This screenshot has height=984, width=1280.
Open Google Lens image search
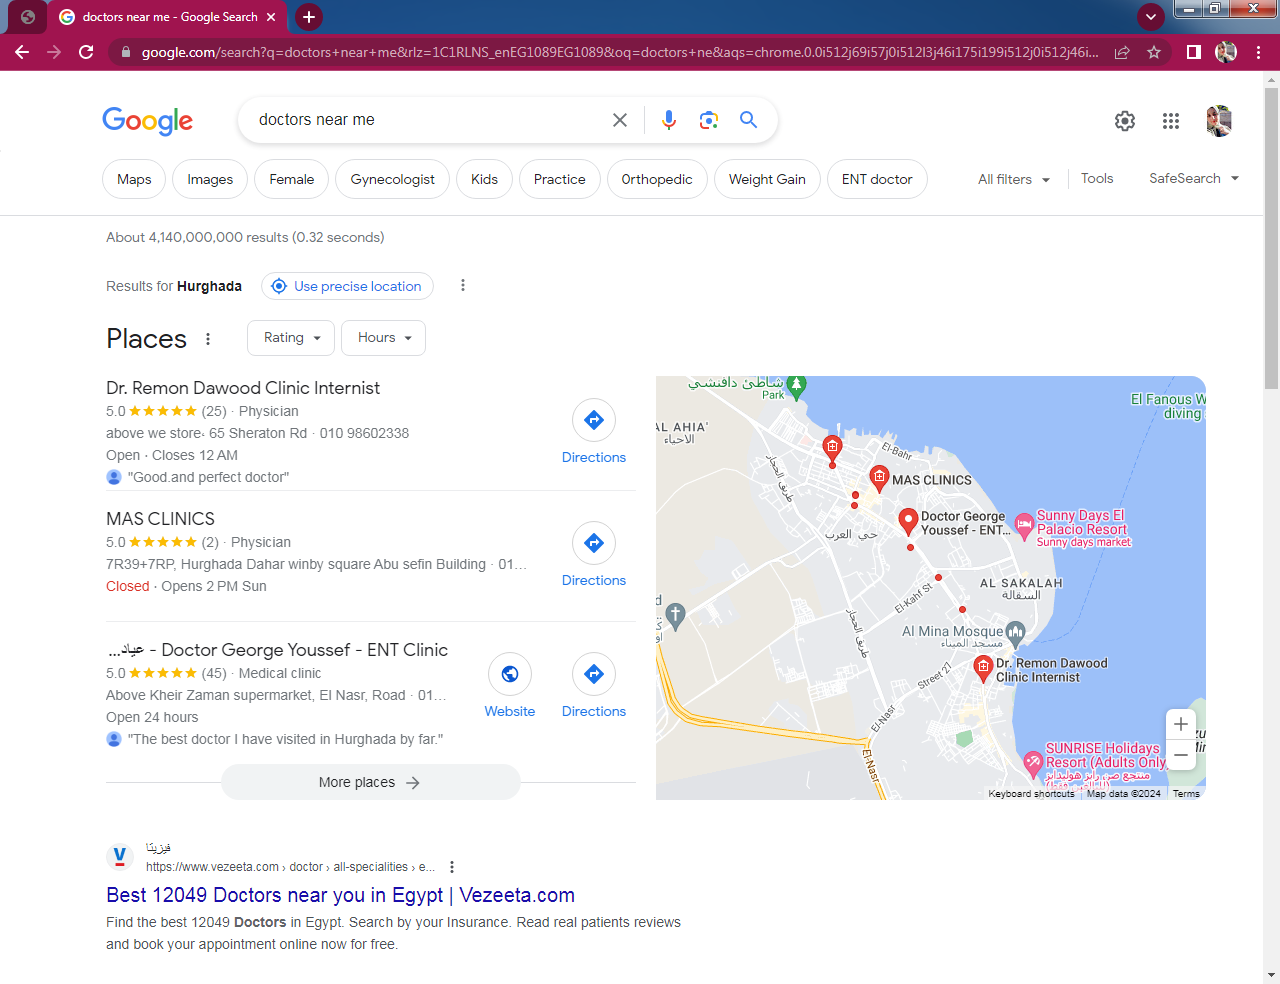click(709, 120)
